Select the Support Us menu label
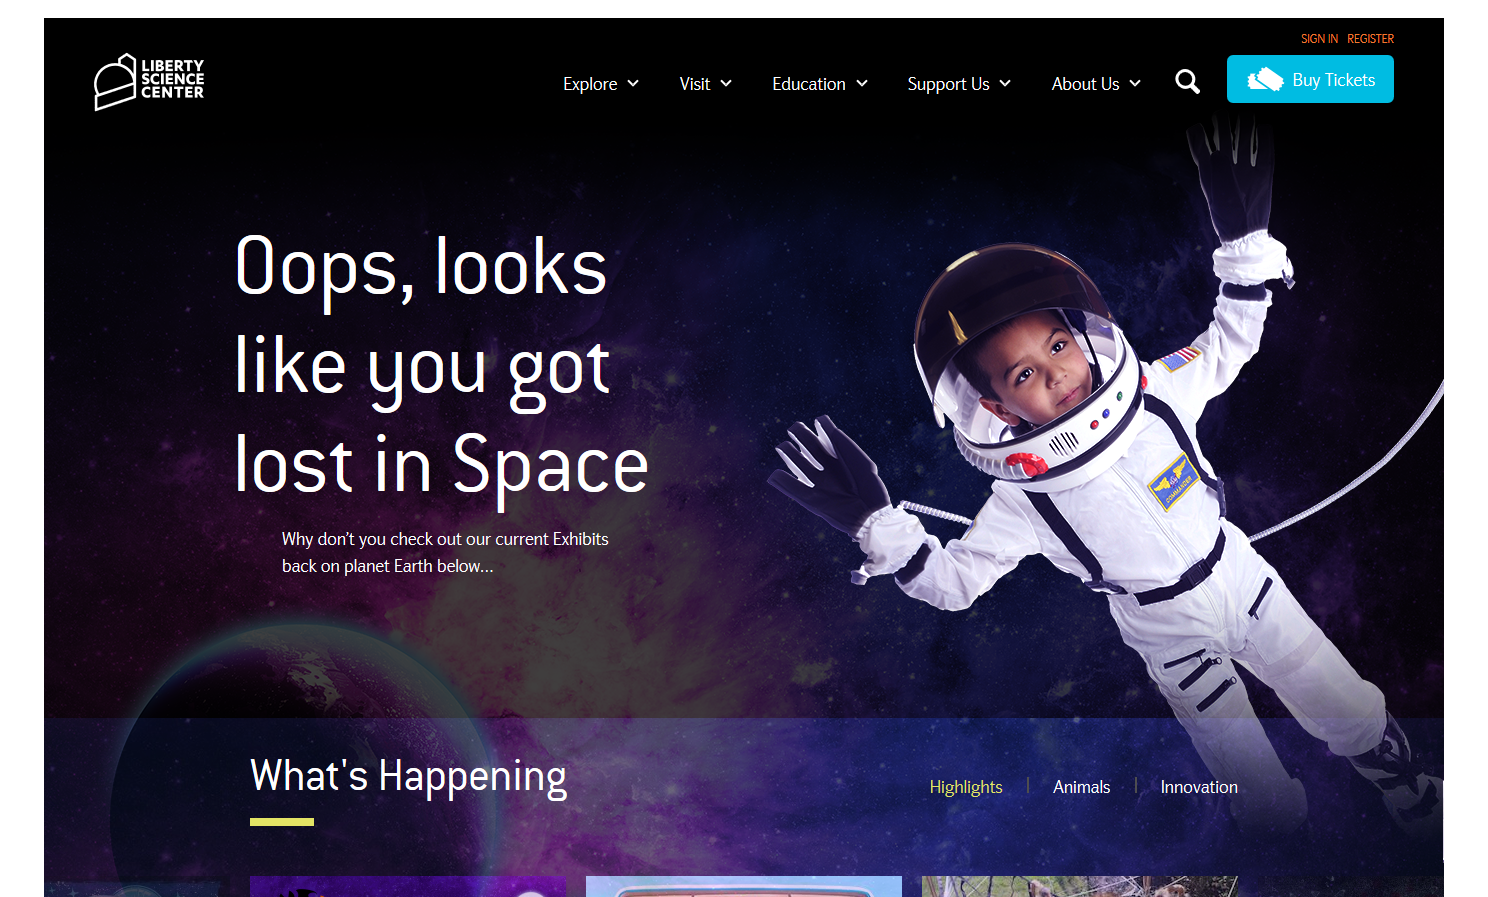The width and height of the screenshot is (1488, 897). pos(948,84)
